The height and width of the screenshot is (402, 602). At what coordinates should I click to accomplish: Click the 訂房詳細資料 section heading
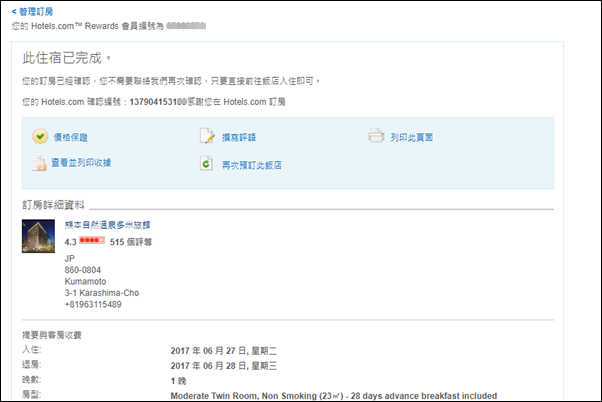(53, 205)
